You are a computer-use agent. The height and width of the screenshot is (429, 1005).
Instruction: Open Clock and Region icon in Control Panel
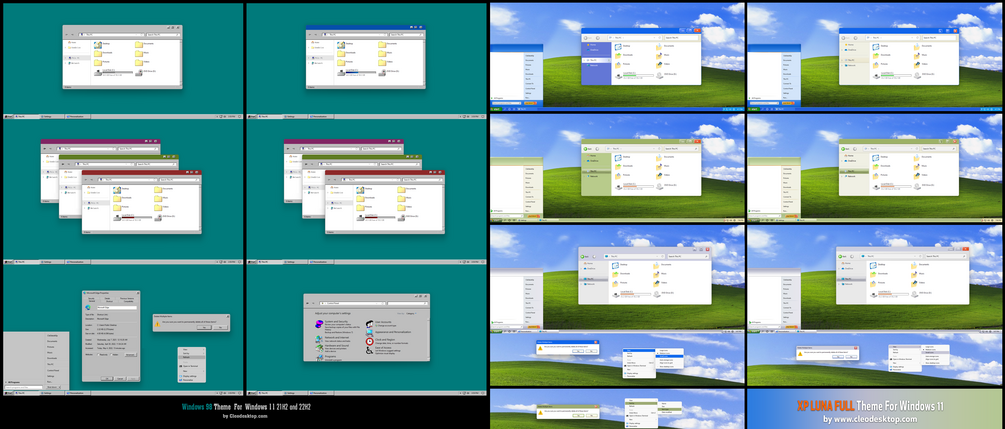[x=370, y=342]
